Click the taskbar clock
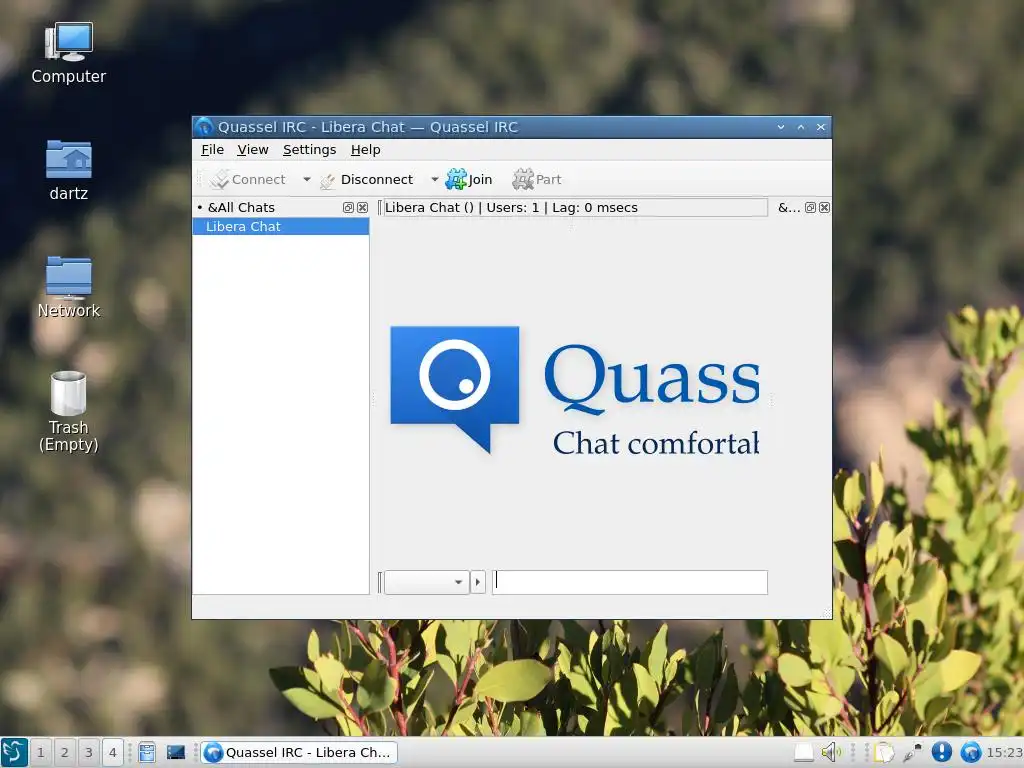Screen dimensions: 1024x768 click(x=1004, y=752)
